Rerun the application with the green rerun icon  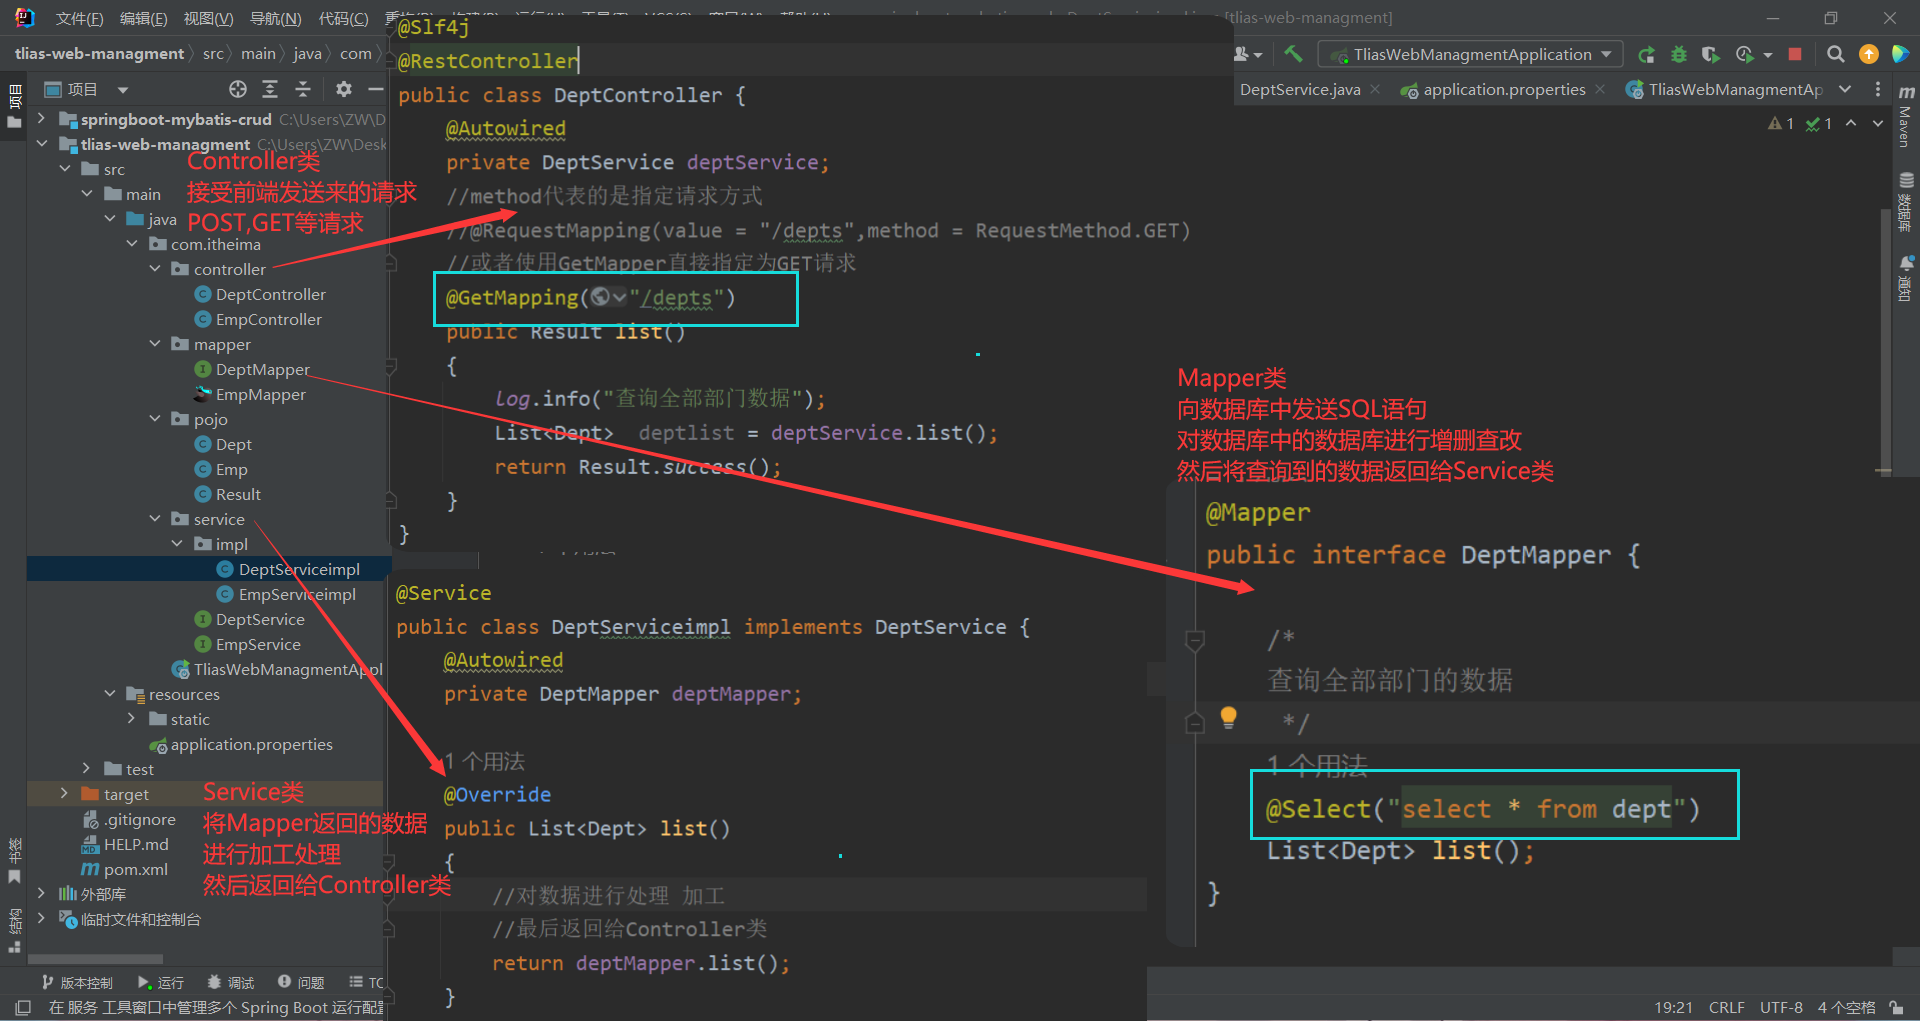click(x=1646, y=54)
